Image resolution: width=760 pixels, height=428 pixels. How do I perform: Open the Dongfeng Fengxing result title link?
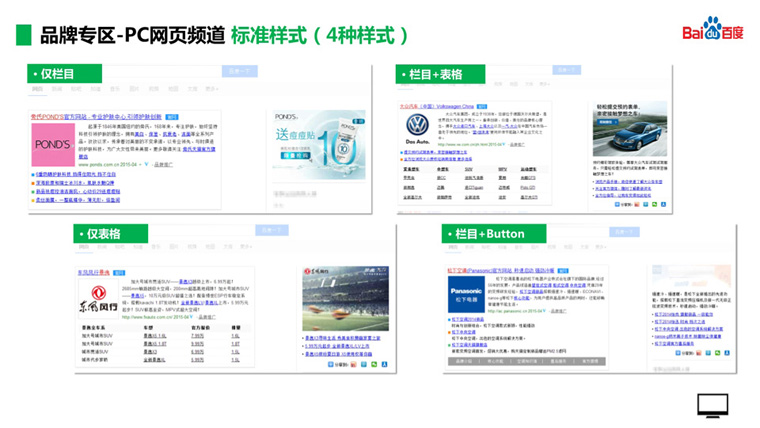pos(94,272)
